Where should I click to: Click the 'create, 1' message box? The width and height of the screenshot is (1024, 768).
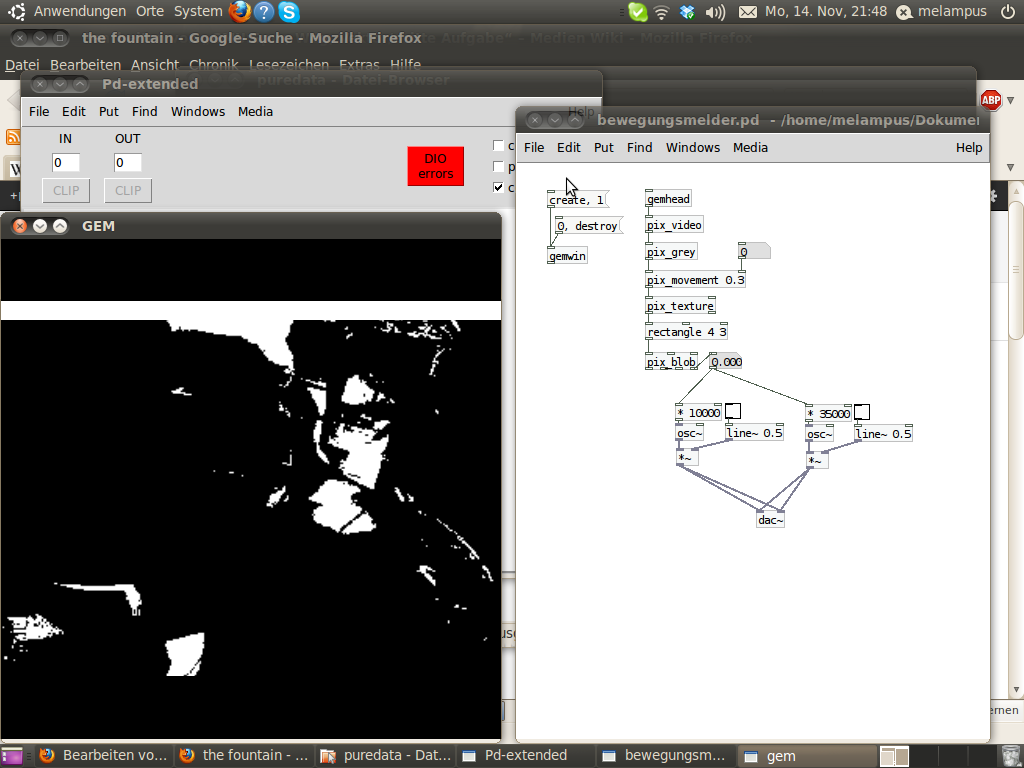(577, 200)
